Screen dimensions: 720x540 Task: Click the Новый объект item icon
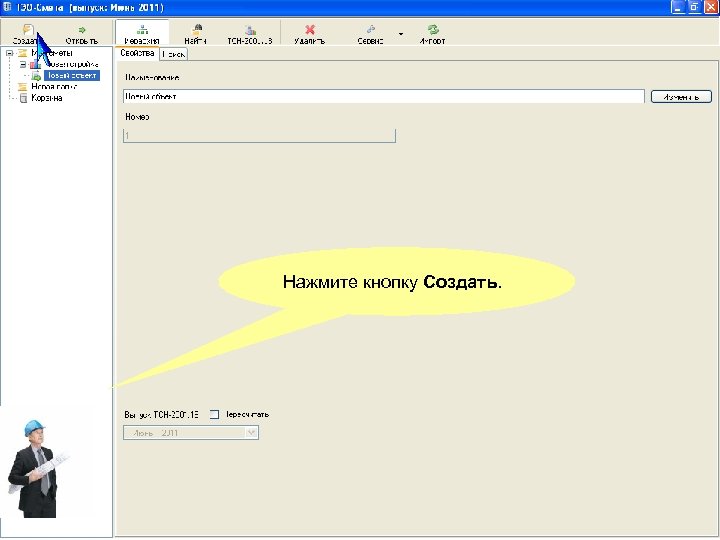click(36, 76)
